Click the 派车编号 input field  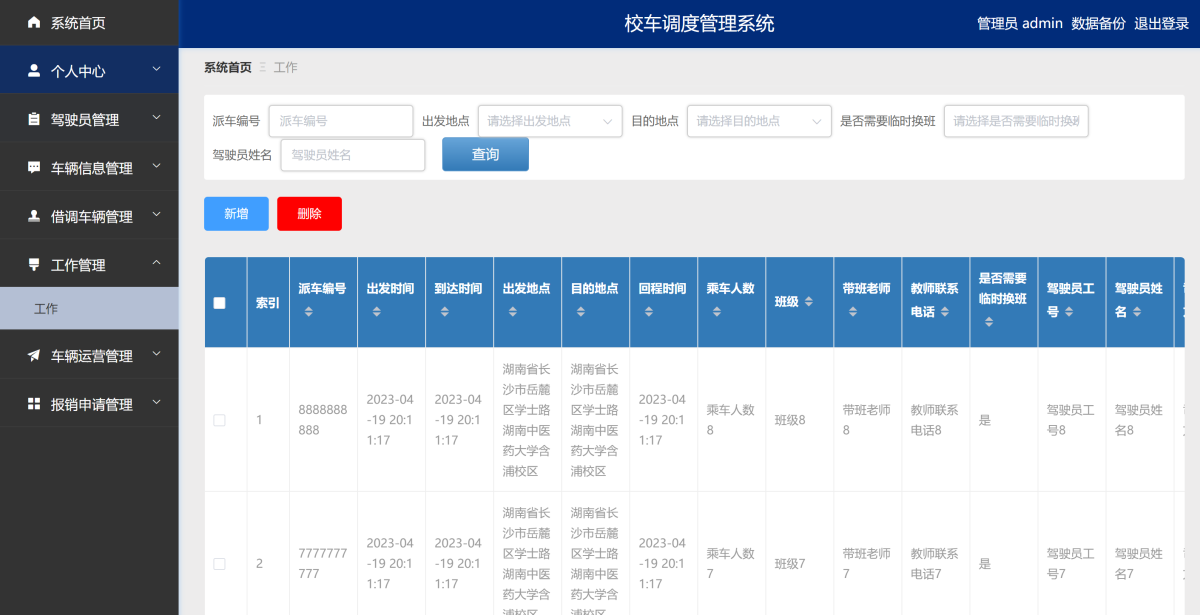(x=341, y=121)
